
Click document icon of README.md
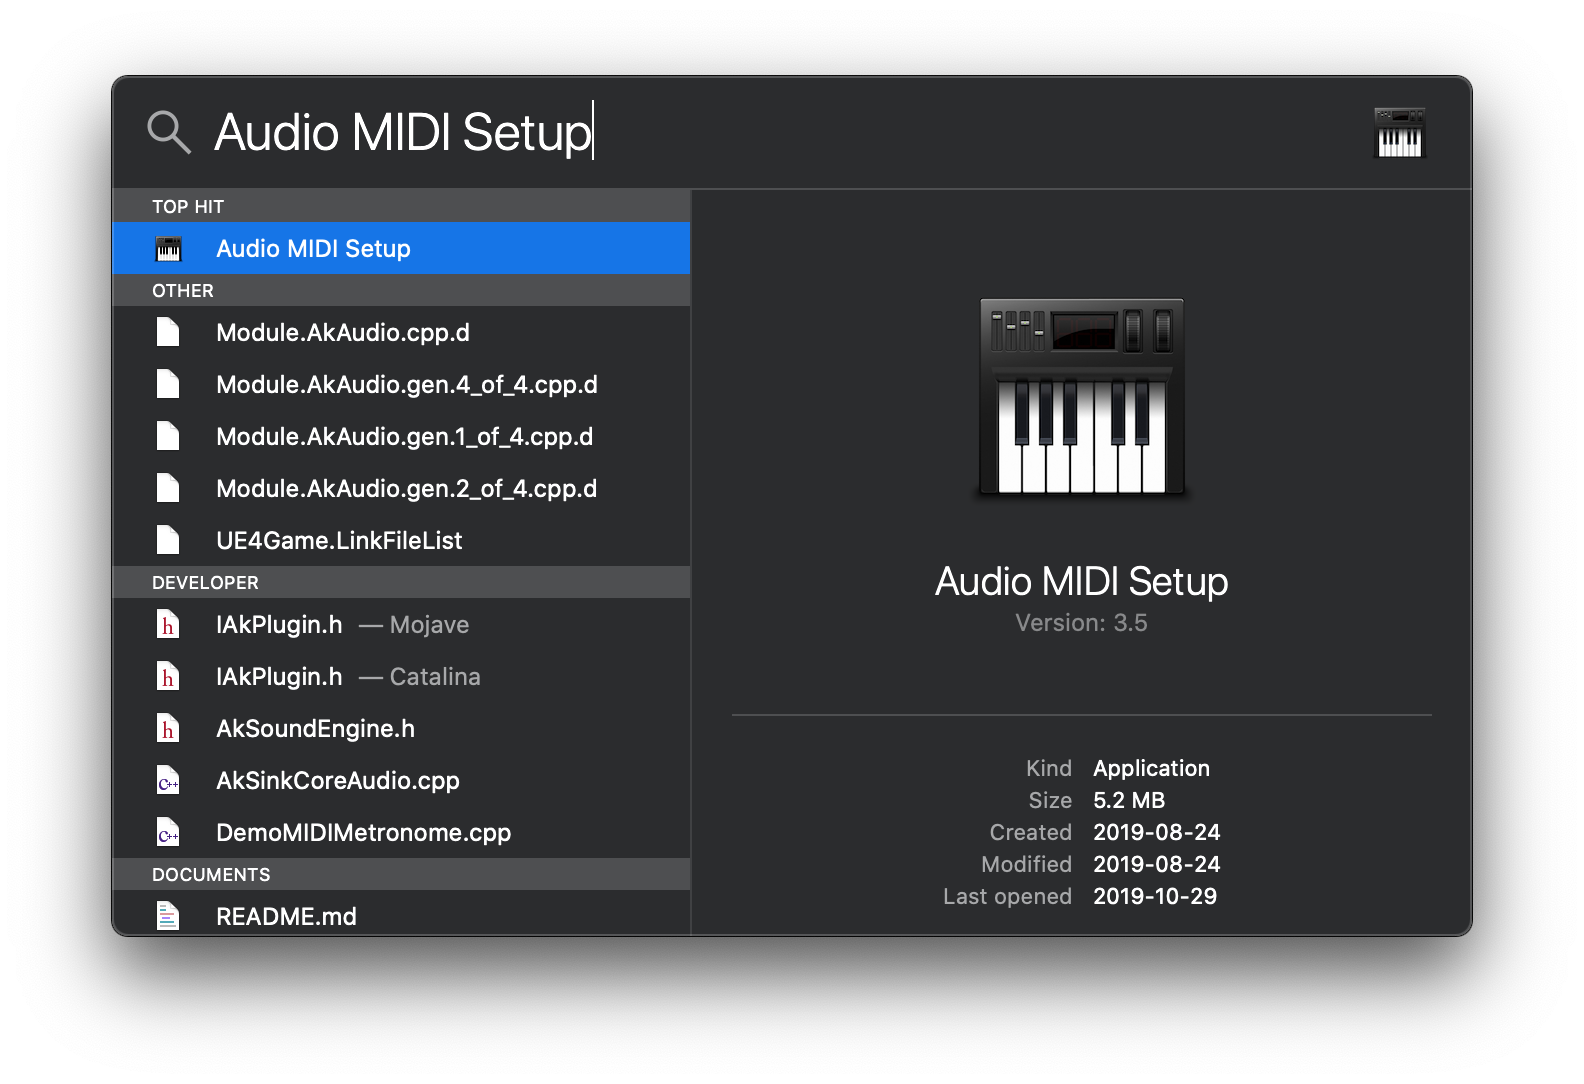[x=168, y=916]
